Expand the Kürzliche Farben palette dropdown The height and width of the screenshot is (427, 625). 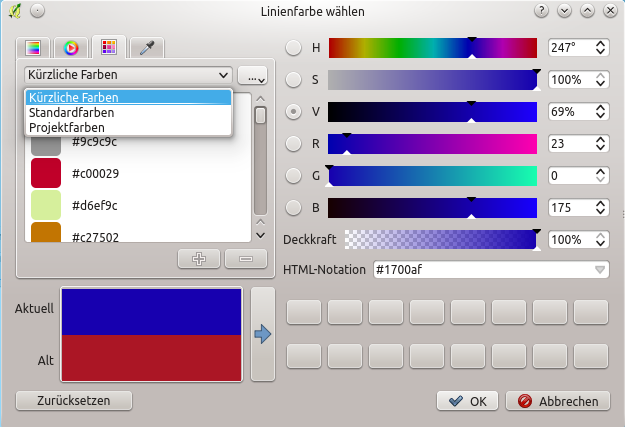pos(128,75)
